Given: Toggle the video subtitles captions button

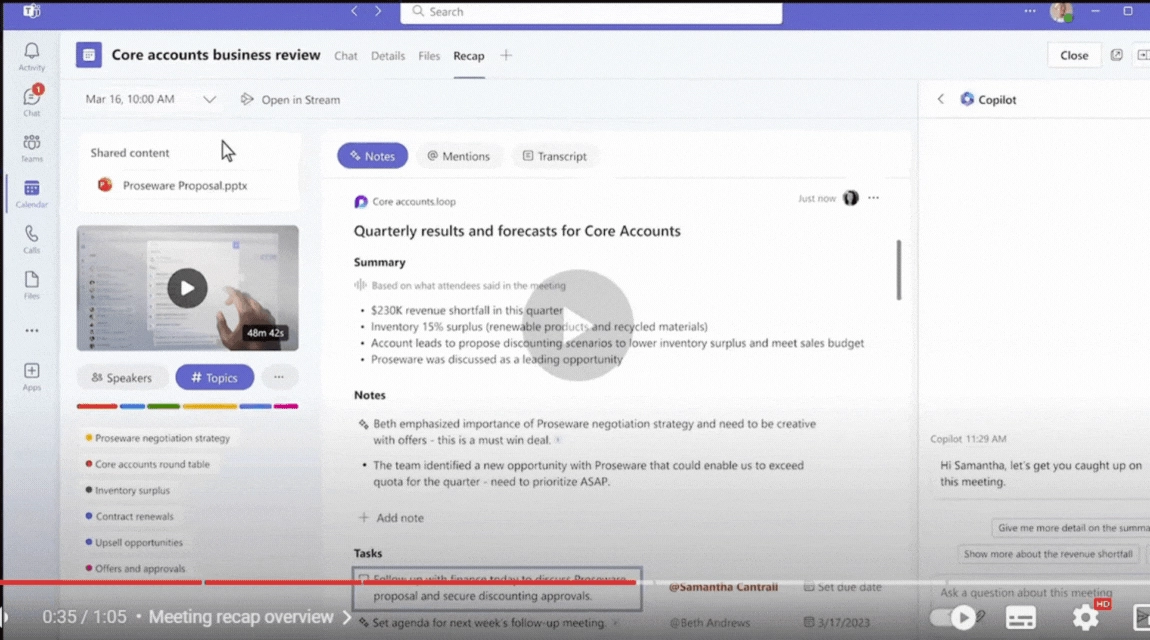Looking at the screenshot, I should click(1021, 617).
